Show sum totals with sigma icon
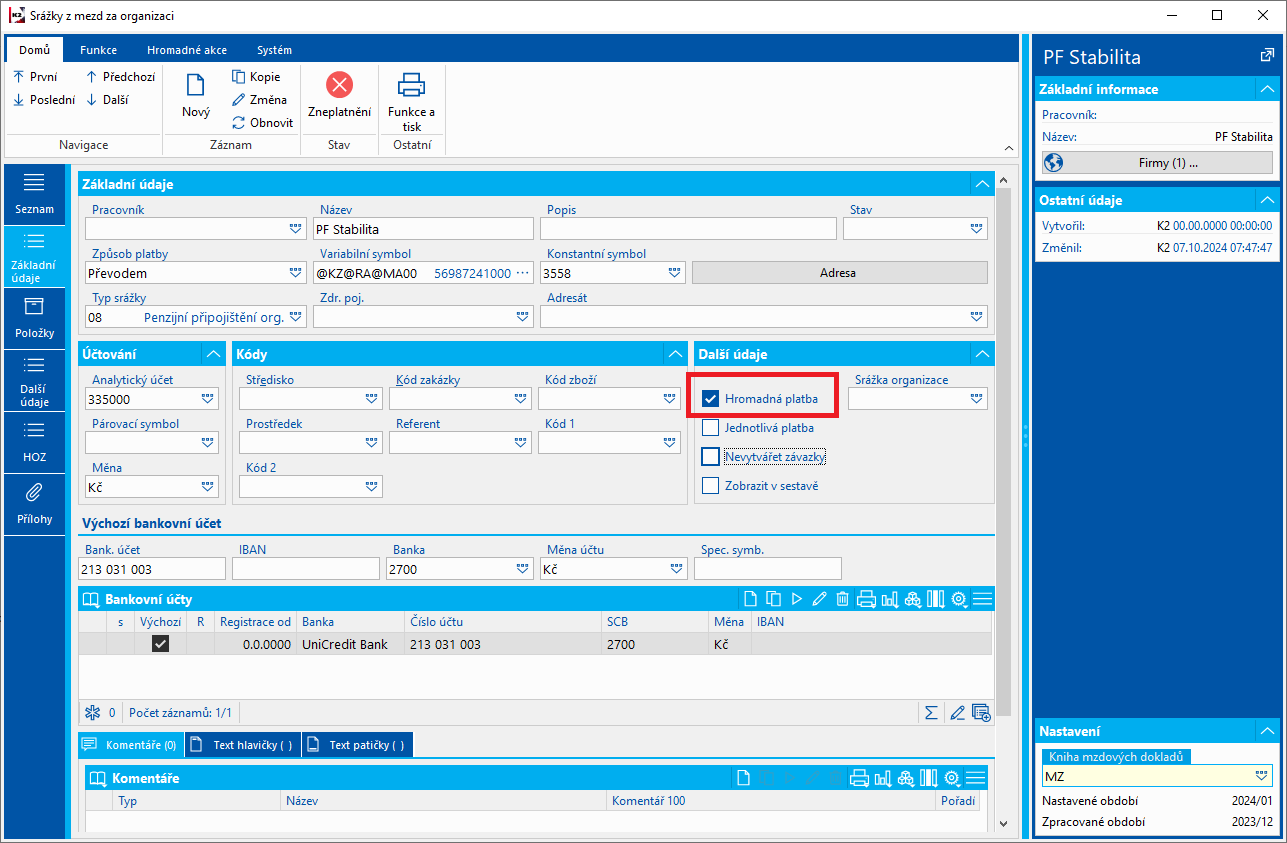 click(x=931, y=713)
